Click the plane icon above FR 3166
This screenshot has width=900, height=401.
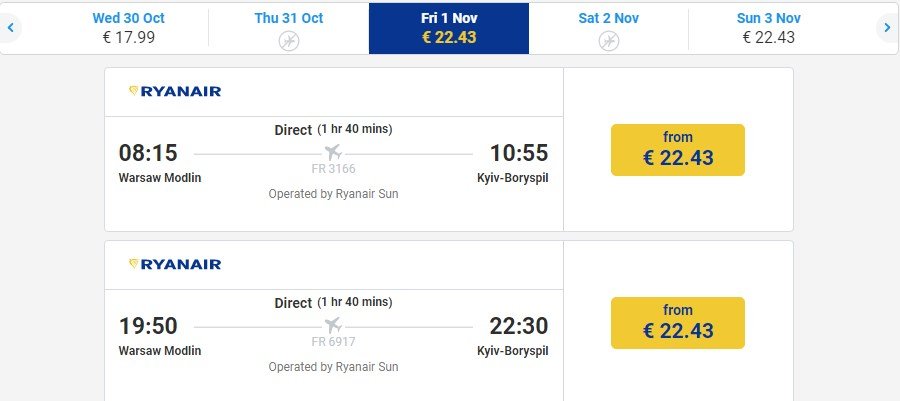[x=333, y=153]
